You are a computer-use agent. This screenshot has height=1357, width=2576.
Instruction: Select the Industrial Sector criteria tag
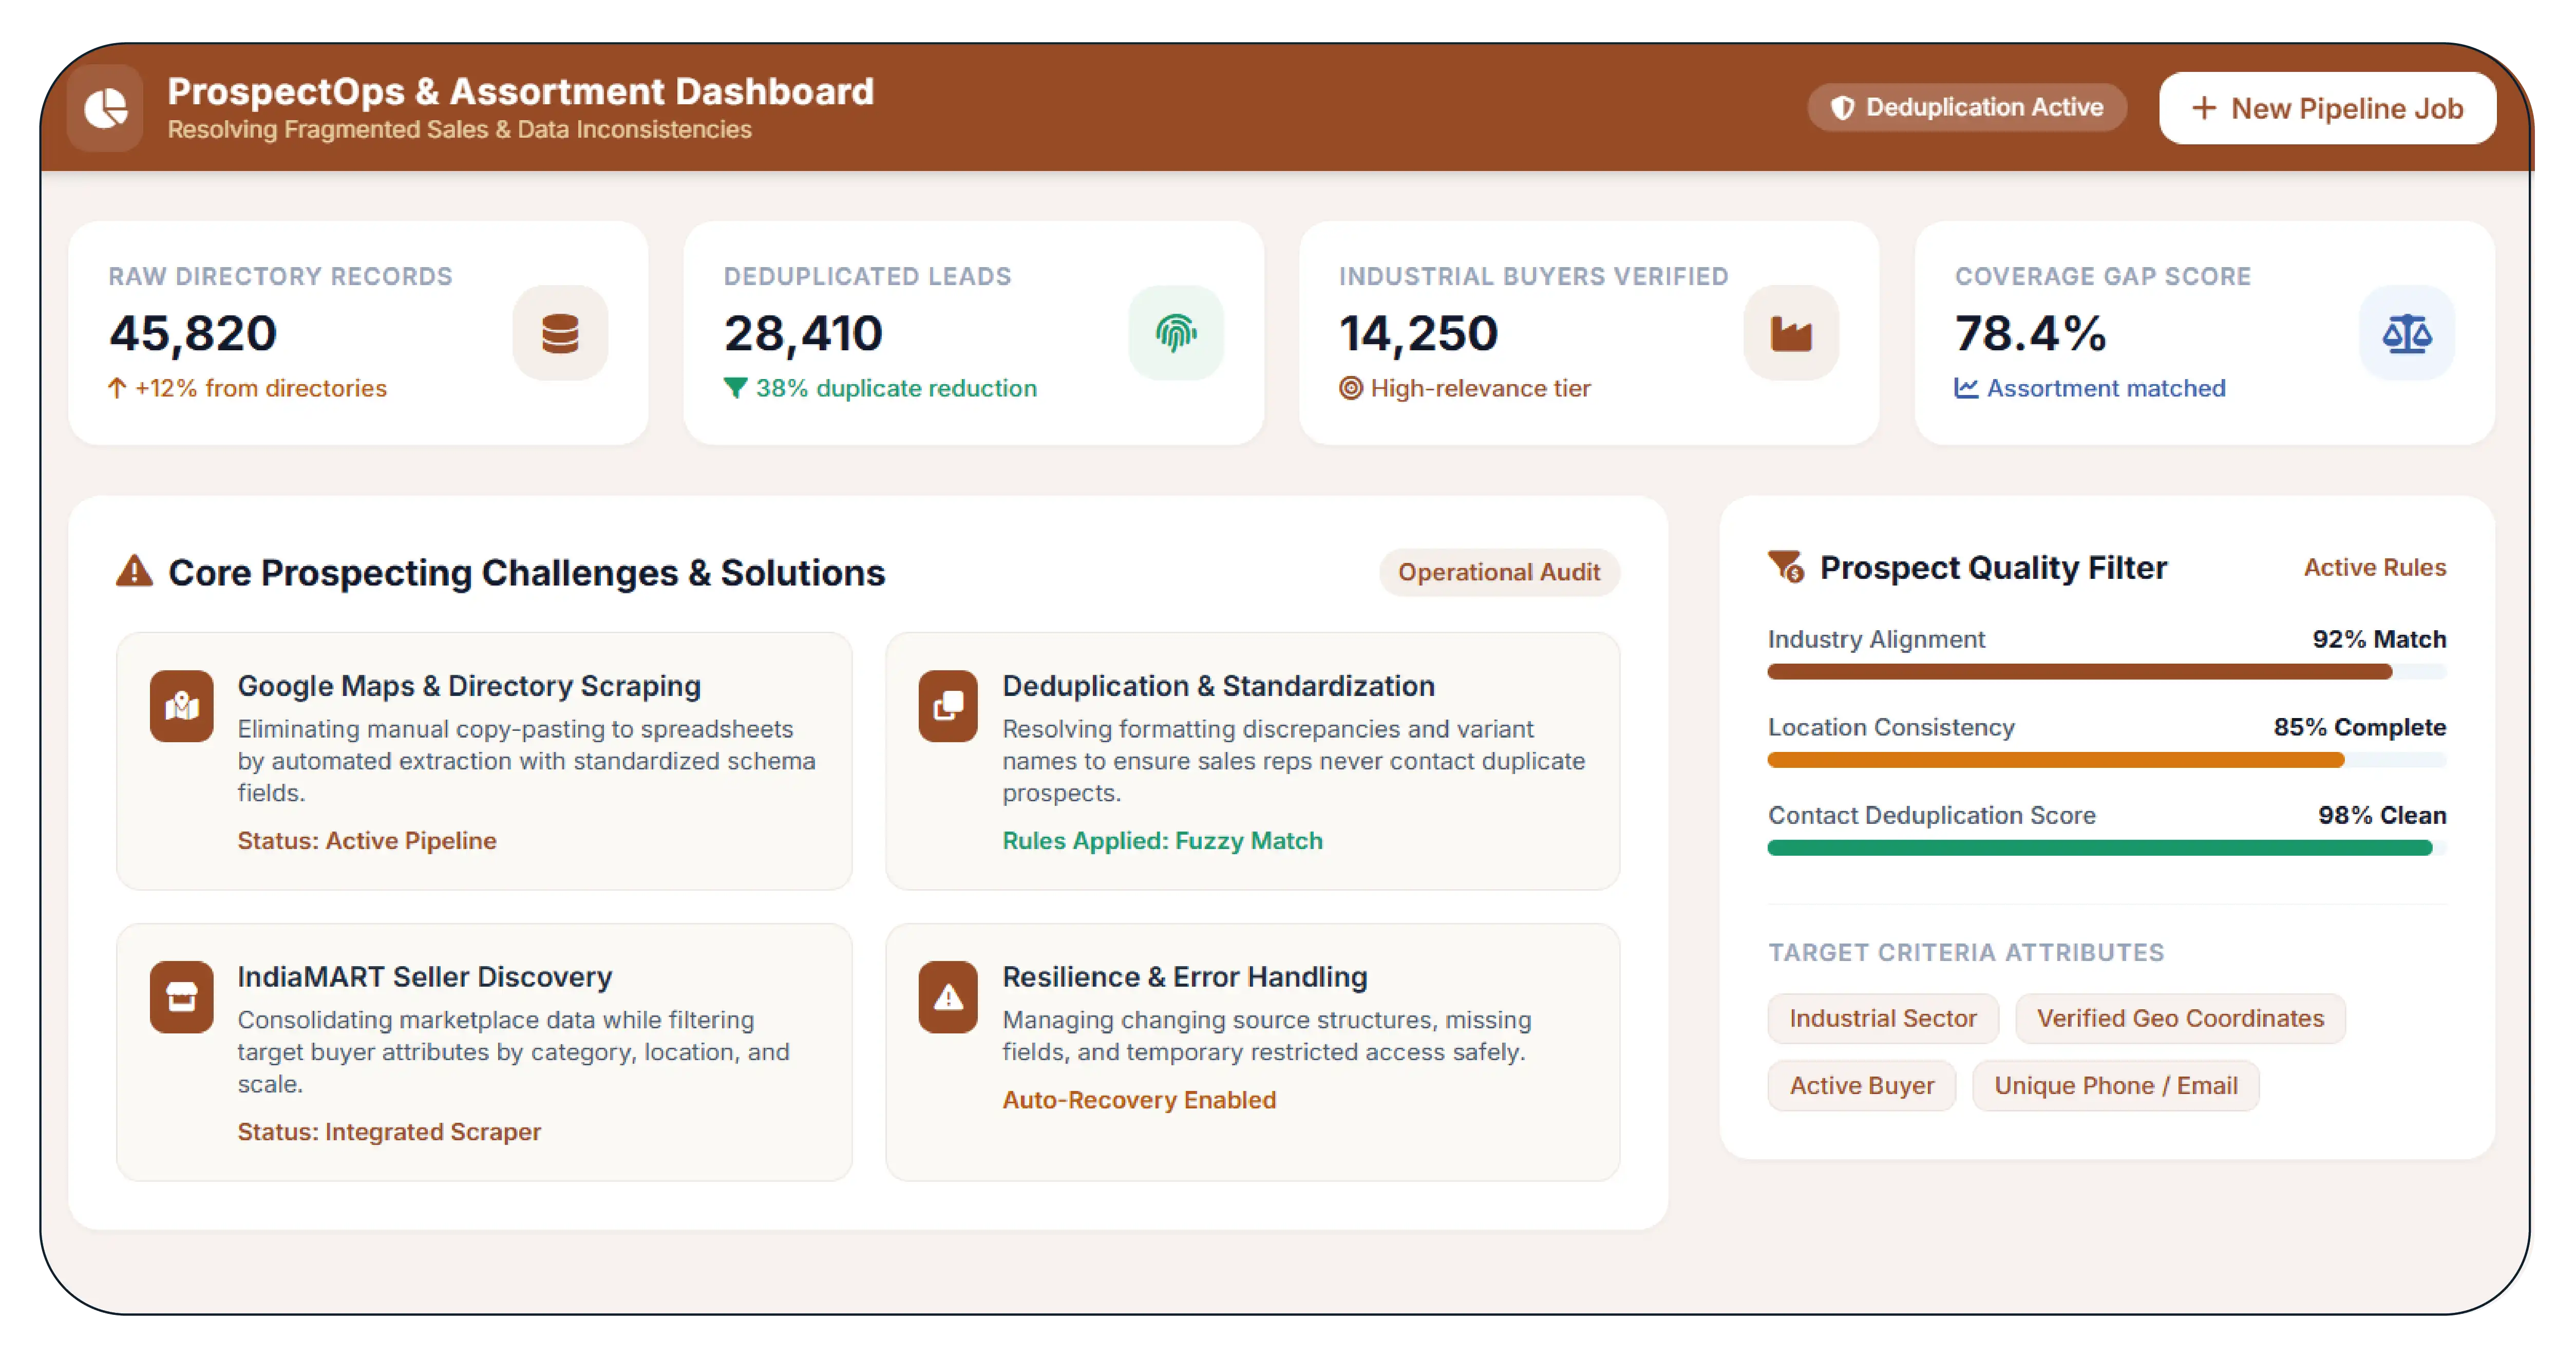[1882, 1018]
